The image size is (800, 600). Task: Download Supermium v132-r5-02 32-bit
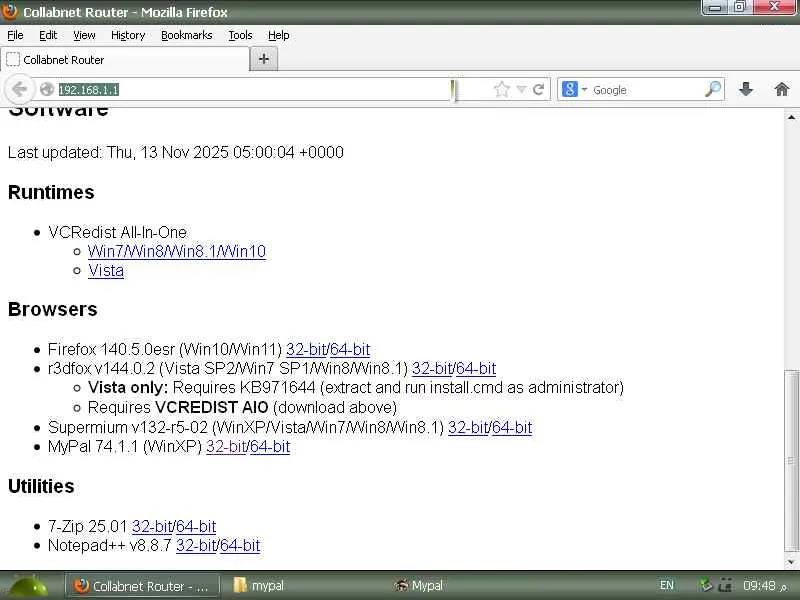click(x=468, y=428)
